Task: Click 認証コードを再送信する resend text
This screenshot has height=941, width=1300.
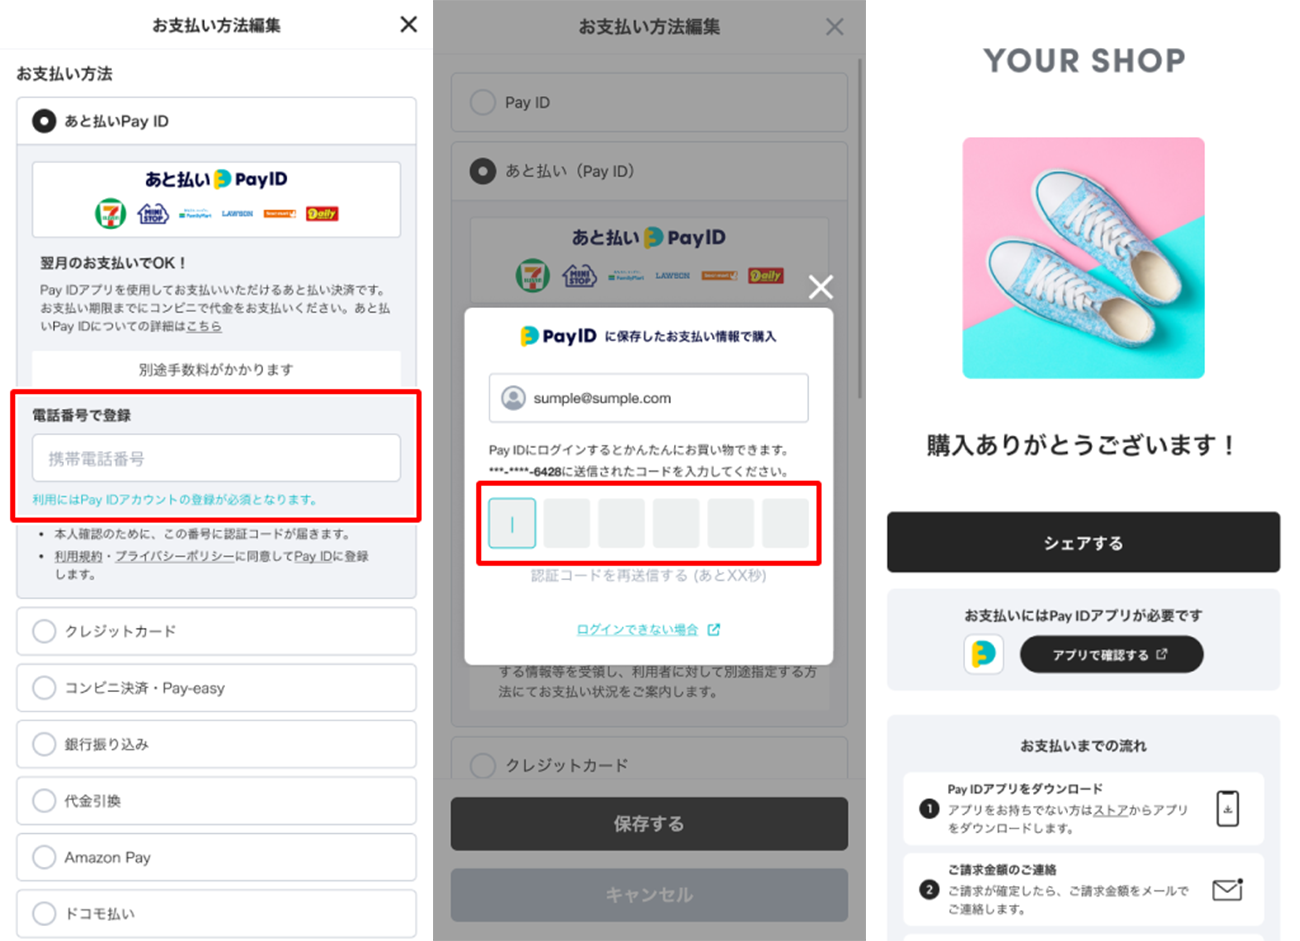Action: pos(648,575)
